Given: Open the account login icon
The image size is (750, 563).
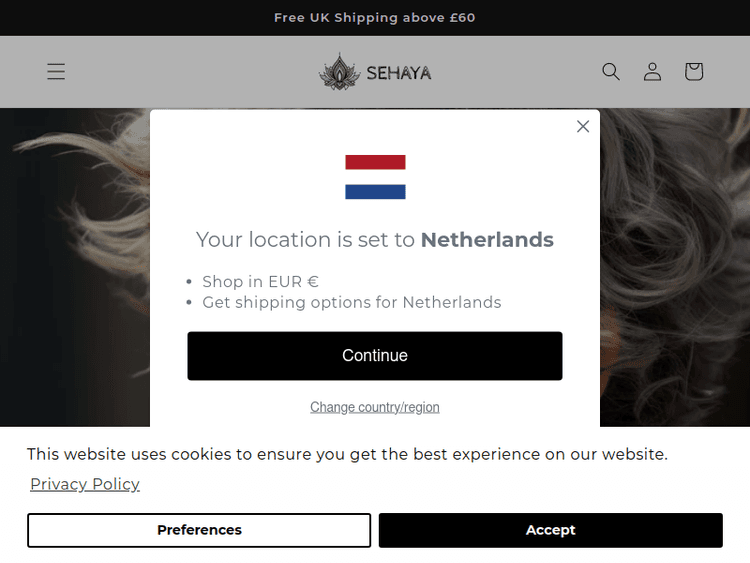Looking at the screenshot, I should 652,71.
